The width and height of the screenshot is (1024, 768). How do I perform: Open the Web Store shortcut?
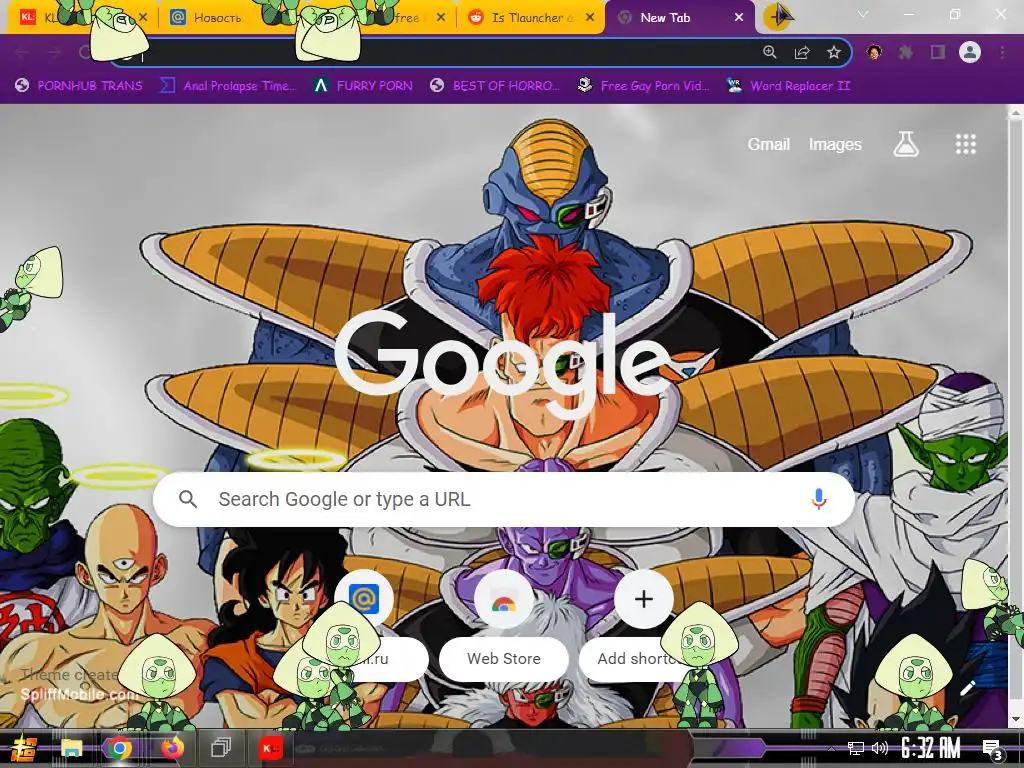(504, 624)
